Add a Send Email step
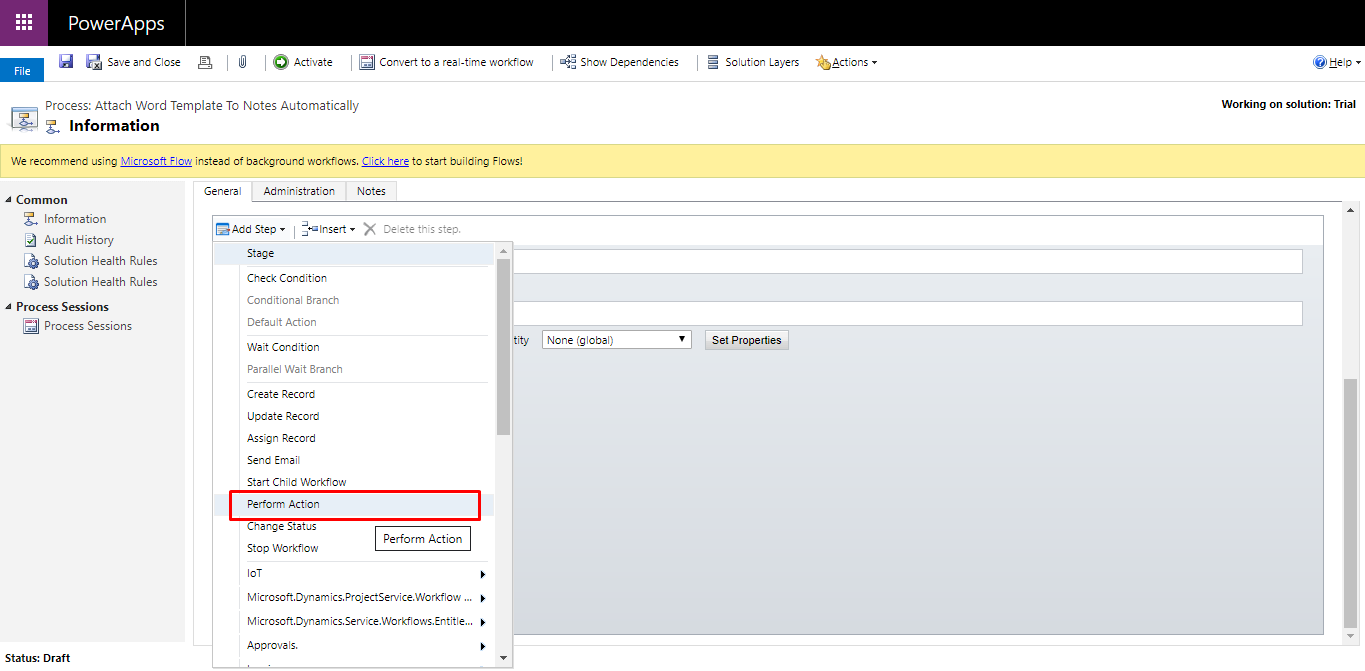The height and width of the screenshot is (671, 1365). pos(354,460)
